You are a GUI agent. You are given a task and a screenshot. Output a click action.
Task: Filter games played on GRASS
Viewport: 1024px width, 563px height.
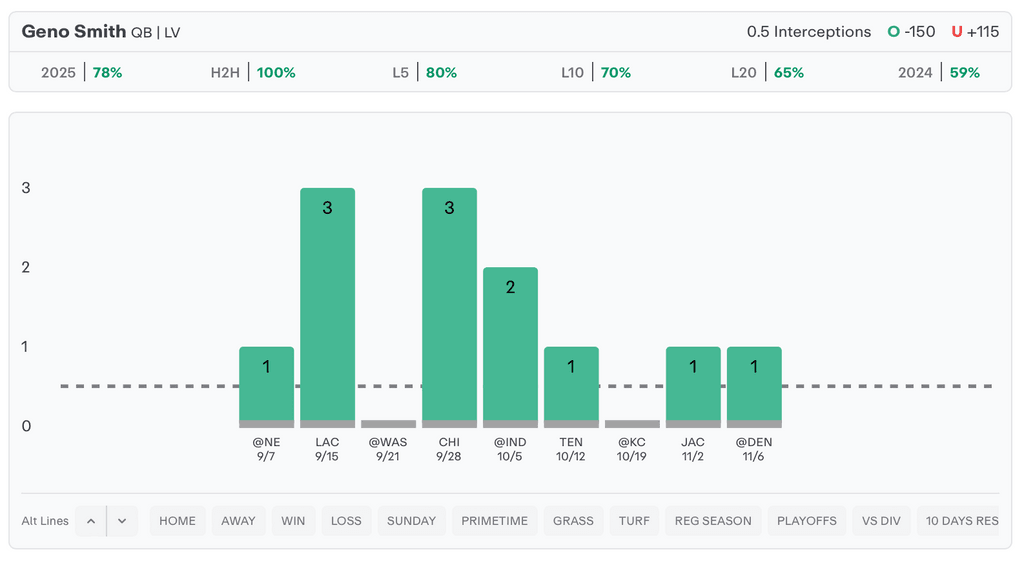point(573,521)
